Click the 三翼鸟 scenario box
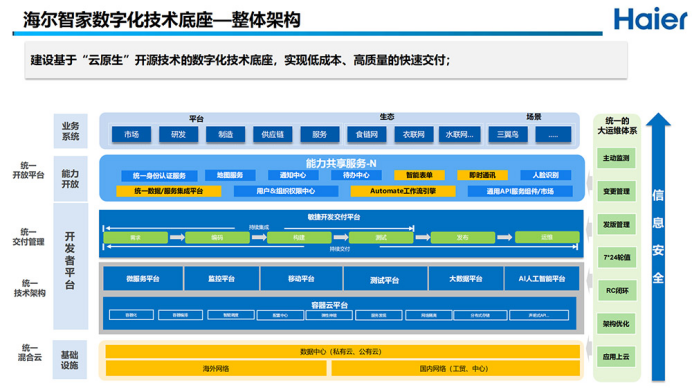The image size is (692, 390). (x=508, y=135)
